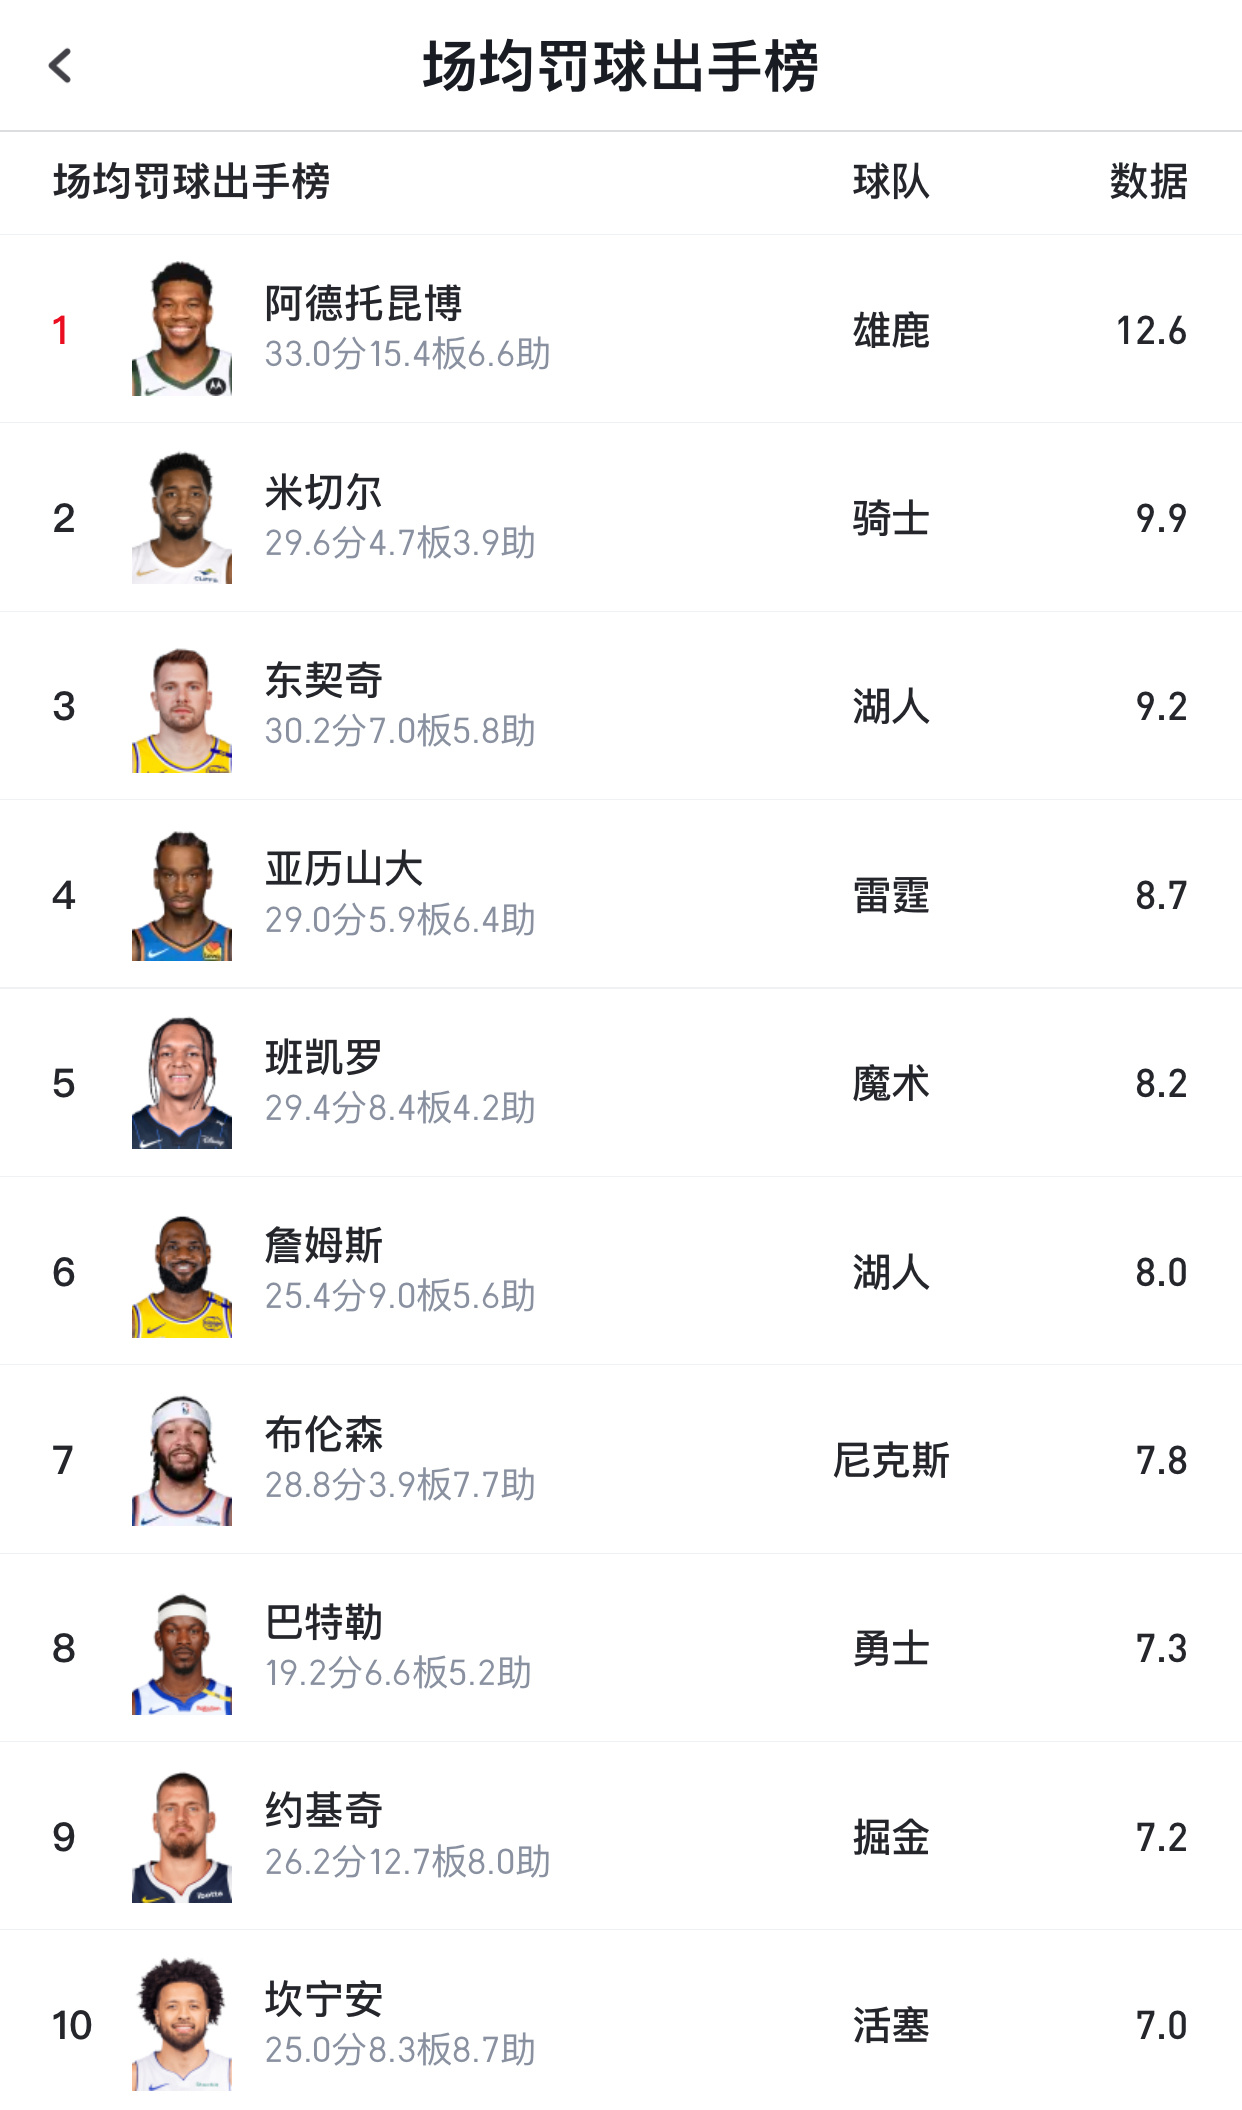Click the player name 约基奇
Viewport: 1242px width, 2110px height.
324,1811
